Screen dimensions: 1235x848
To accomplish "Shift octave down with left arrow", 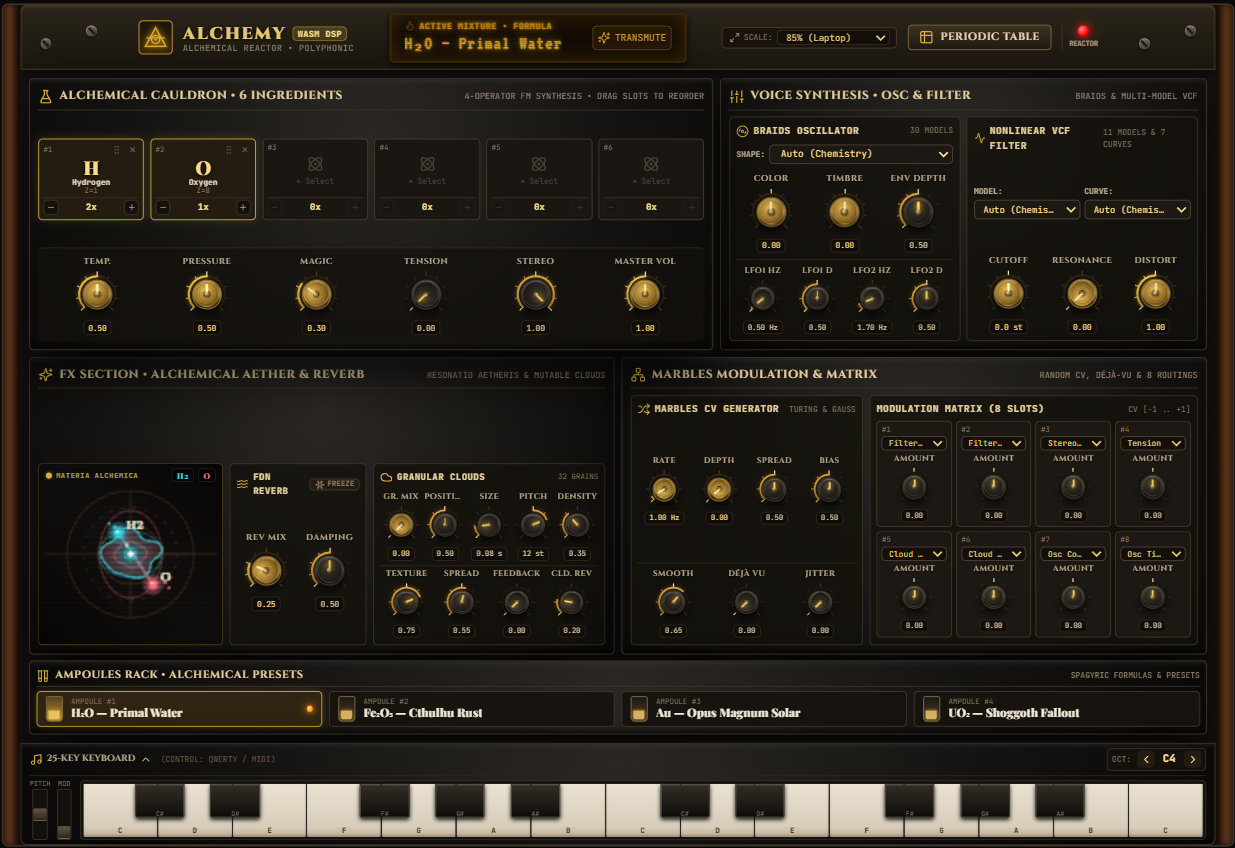I will click(x=1146, y=759).
